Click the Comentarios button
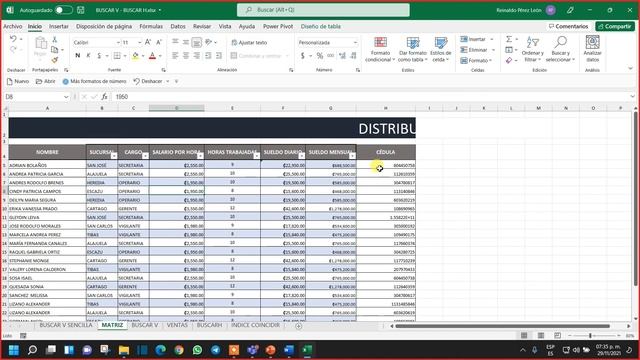 tap(569, 26)
